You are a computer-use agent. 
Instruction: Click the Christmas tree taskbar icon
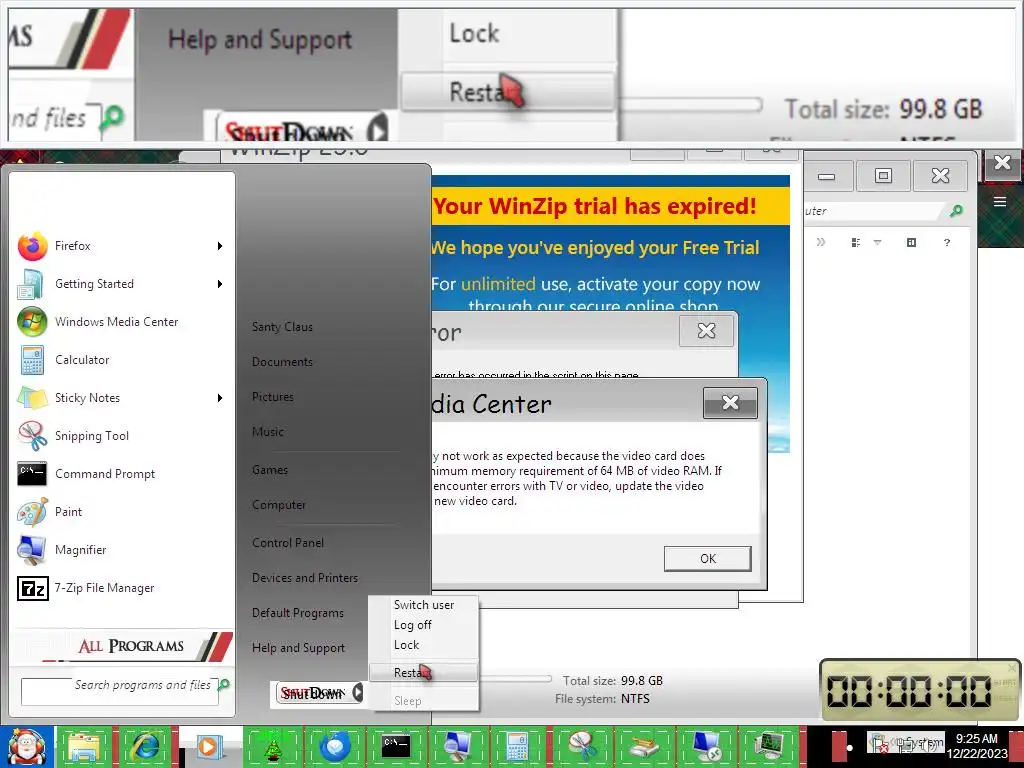click(272, 746)
